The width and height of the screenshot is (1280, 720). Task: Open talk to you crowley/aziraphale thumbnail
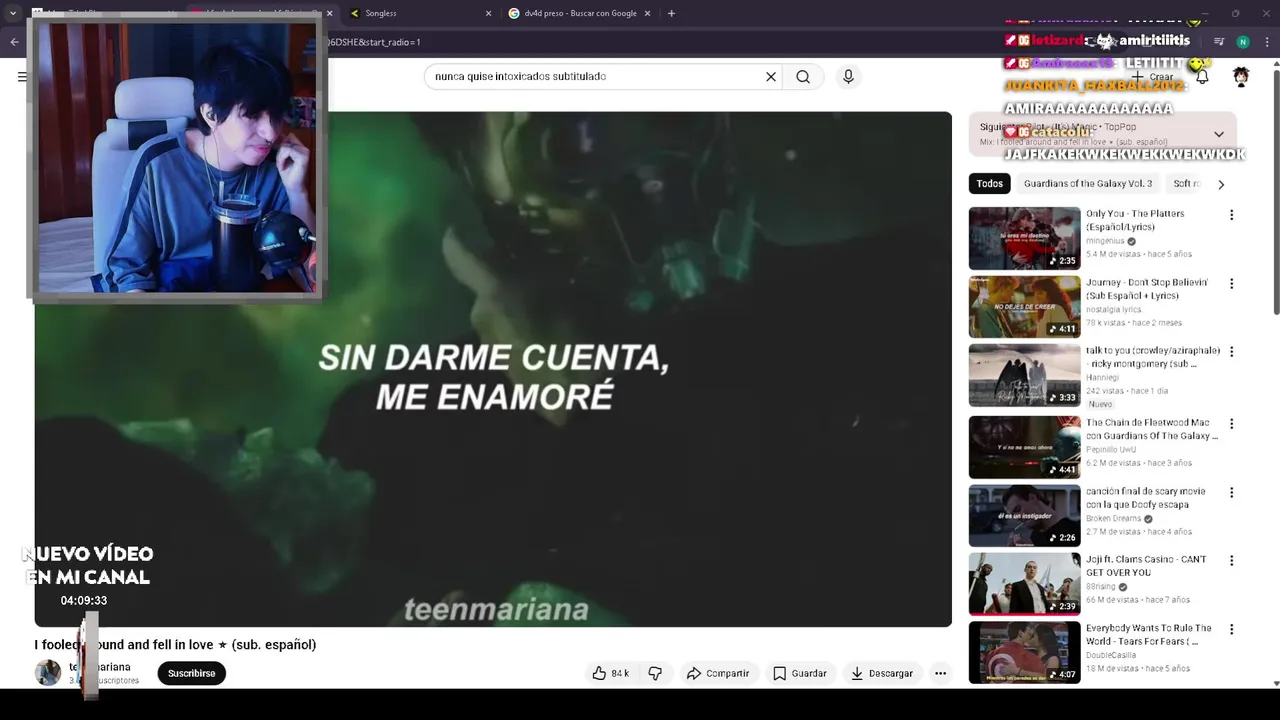1024,376
